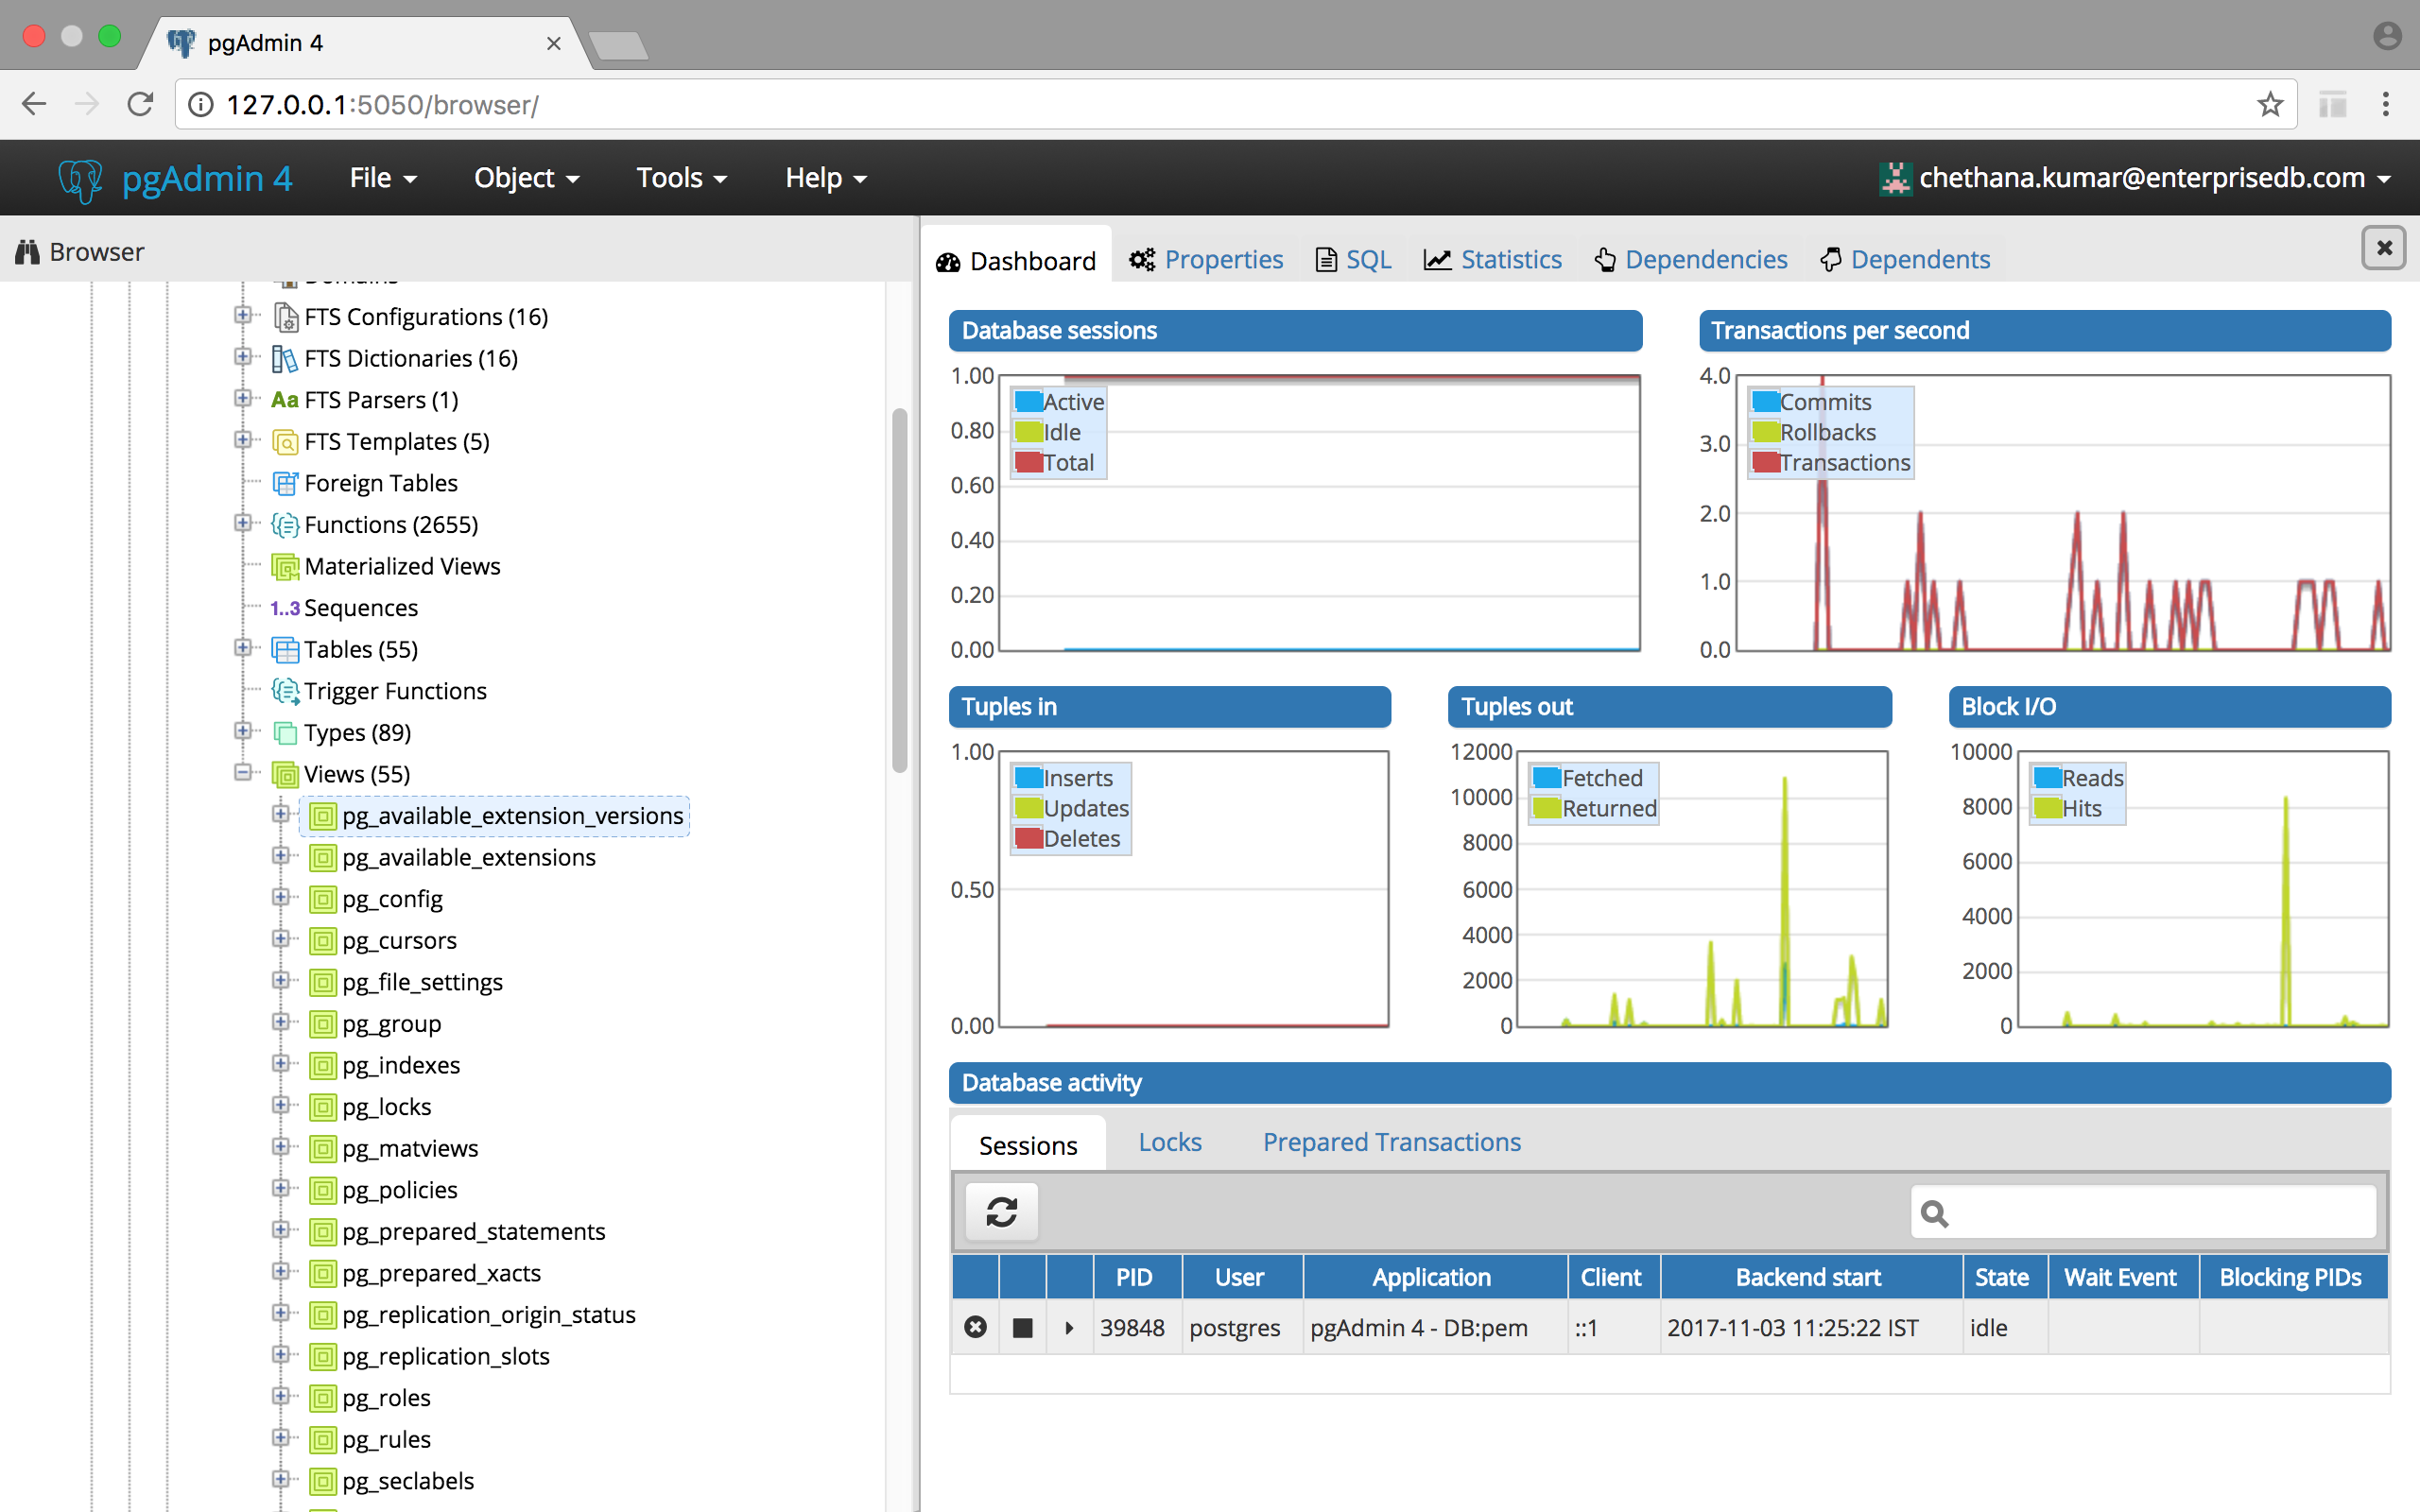The height and width of the screenshot is (1512, 2420).
Task: Click the Tables node icon
Action: tap(285, 650)
